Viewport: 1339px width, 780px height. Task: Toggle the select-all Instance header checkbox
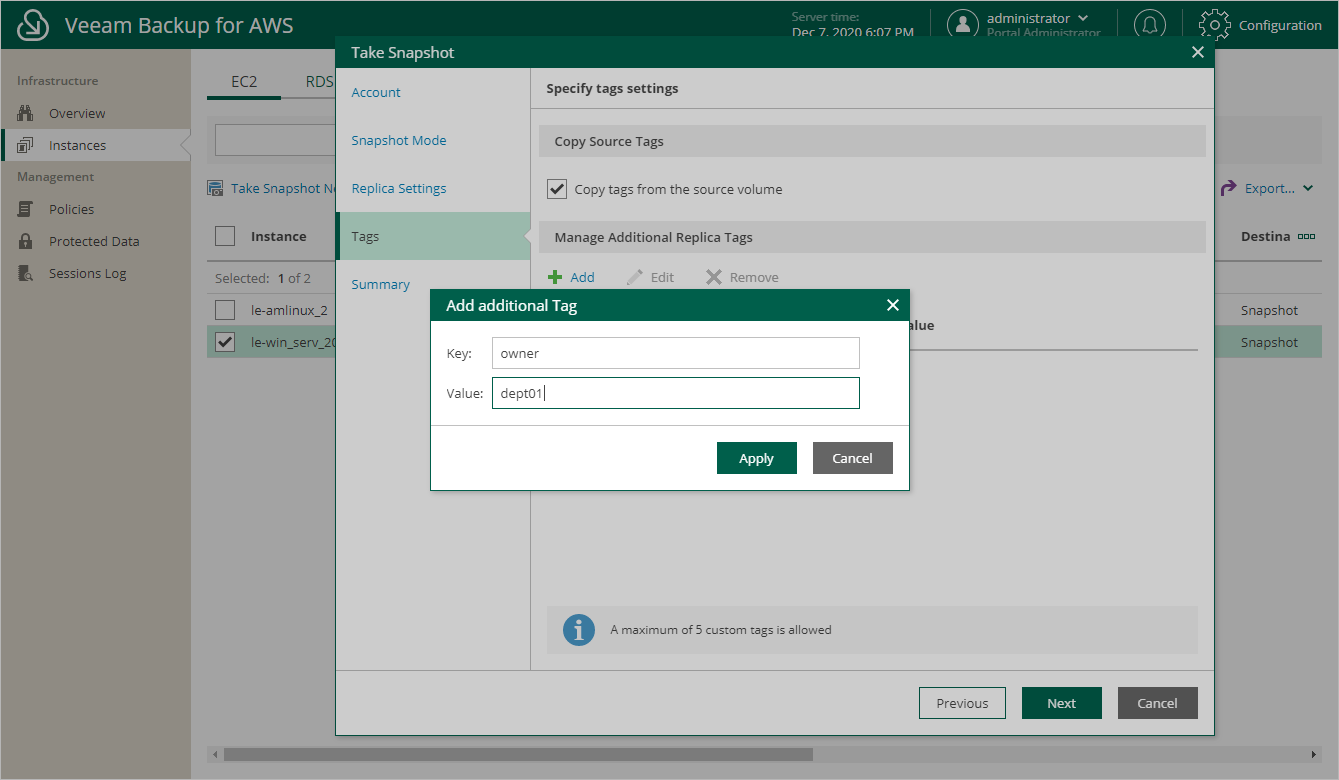point(225,236)
